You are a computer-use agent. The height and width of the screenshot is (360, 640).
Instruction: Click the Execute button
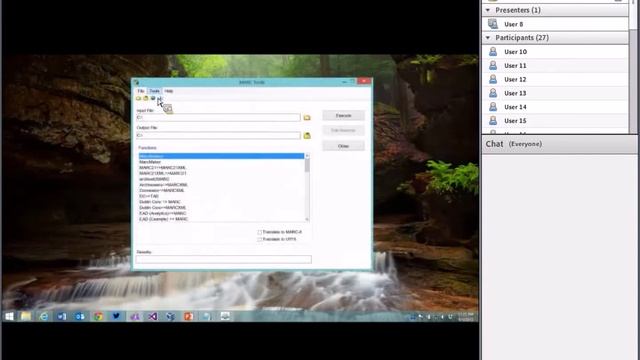click(x=343, y=116)
